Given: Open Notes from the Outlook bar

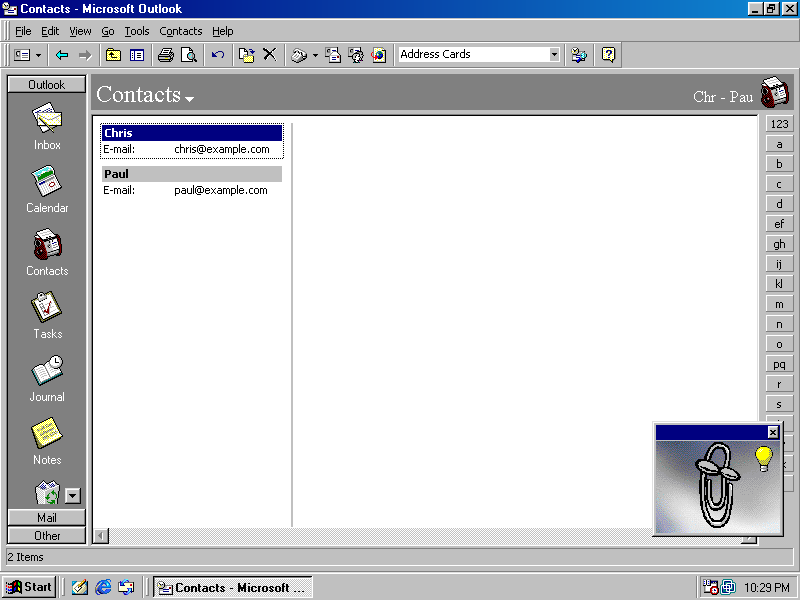Looking at the screenshot, I should 47,441.
